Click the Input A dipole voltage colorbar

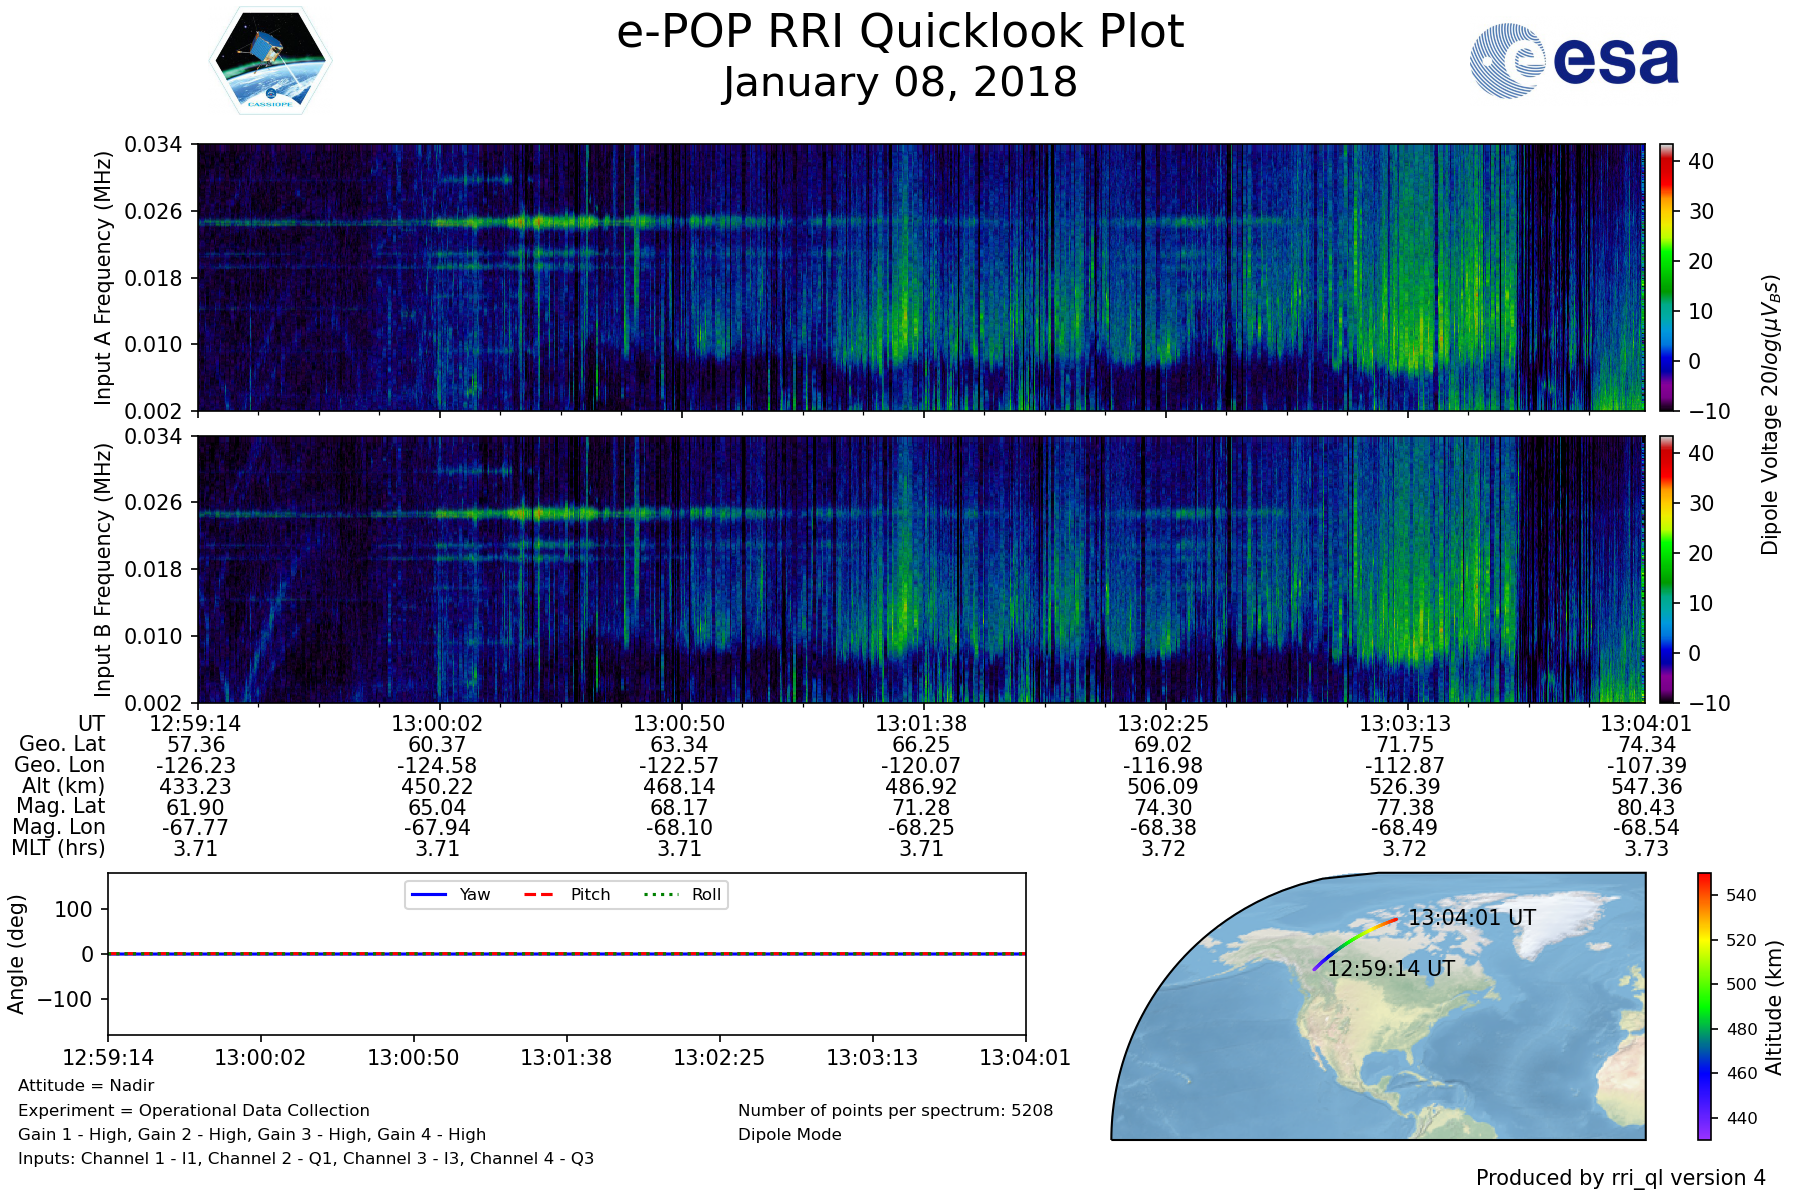tap(1667, 277)
